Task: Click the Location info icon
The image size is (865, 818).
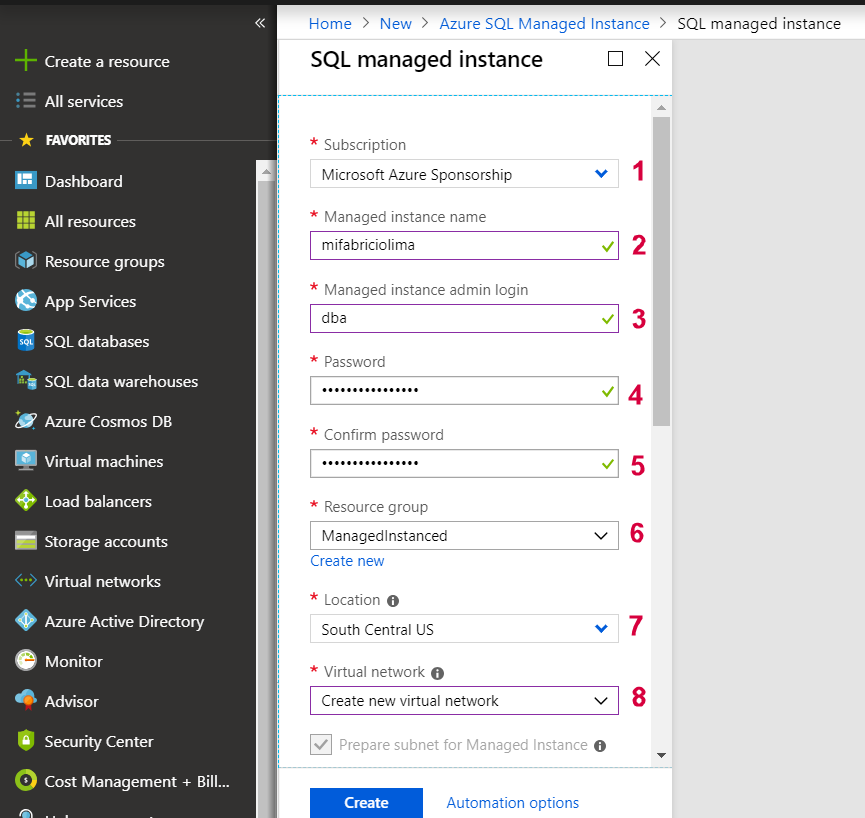Action: pos(393,601)
